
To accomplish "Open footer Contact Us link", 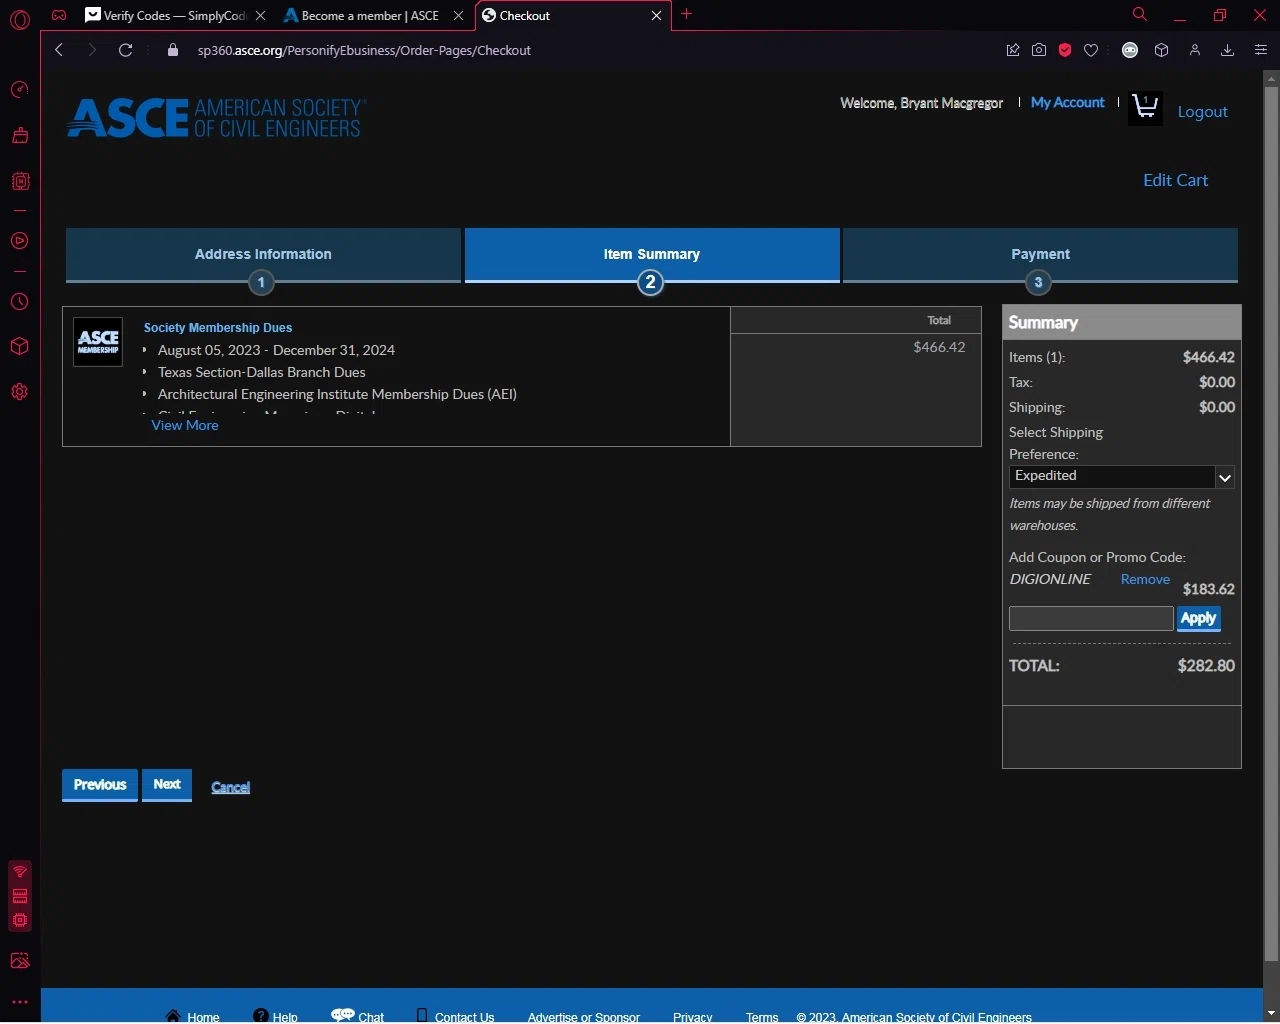I will (455, 1017).
